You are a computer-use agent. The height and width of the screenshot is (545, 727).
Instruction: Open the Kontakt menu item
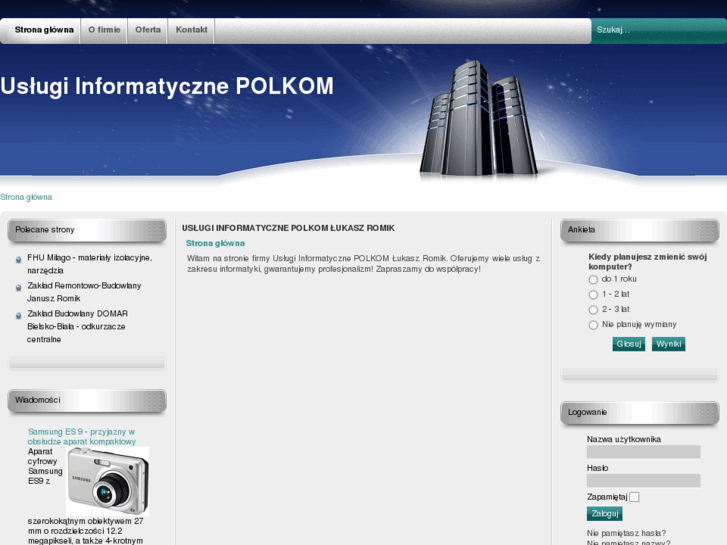click(191, 30)
